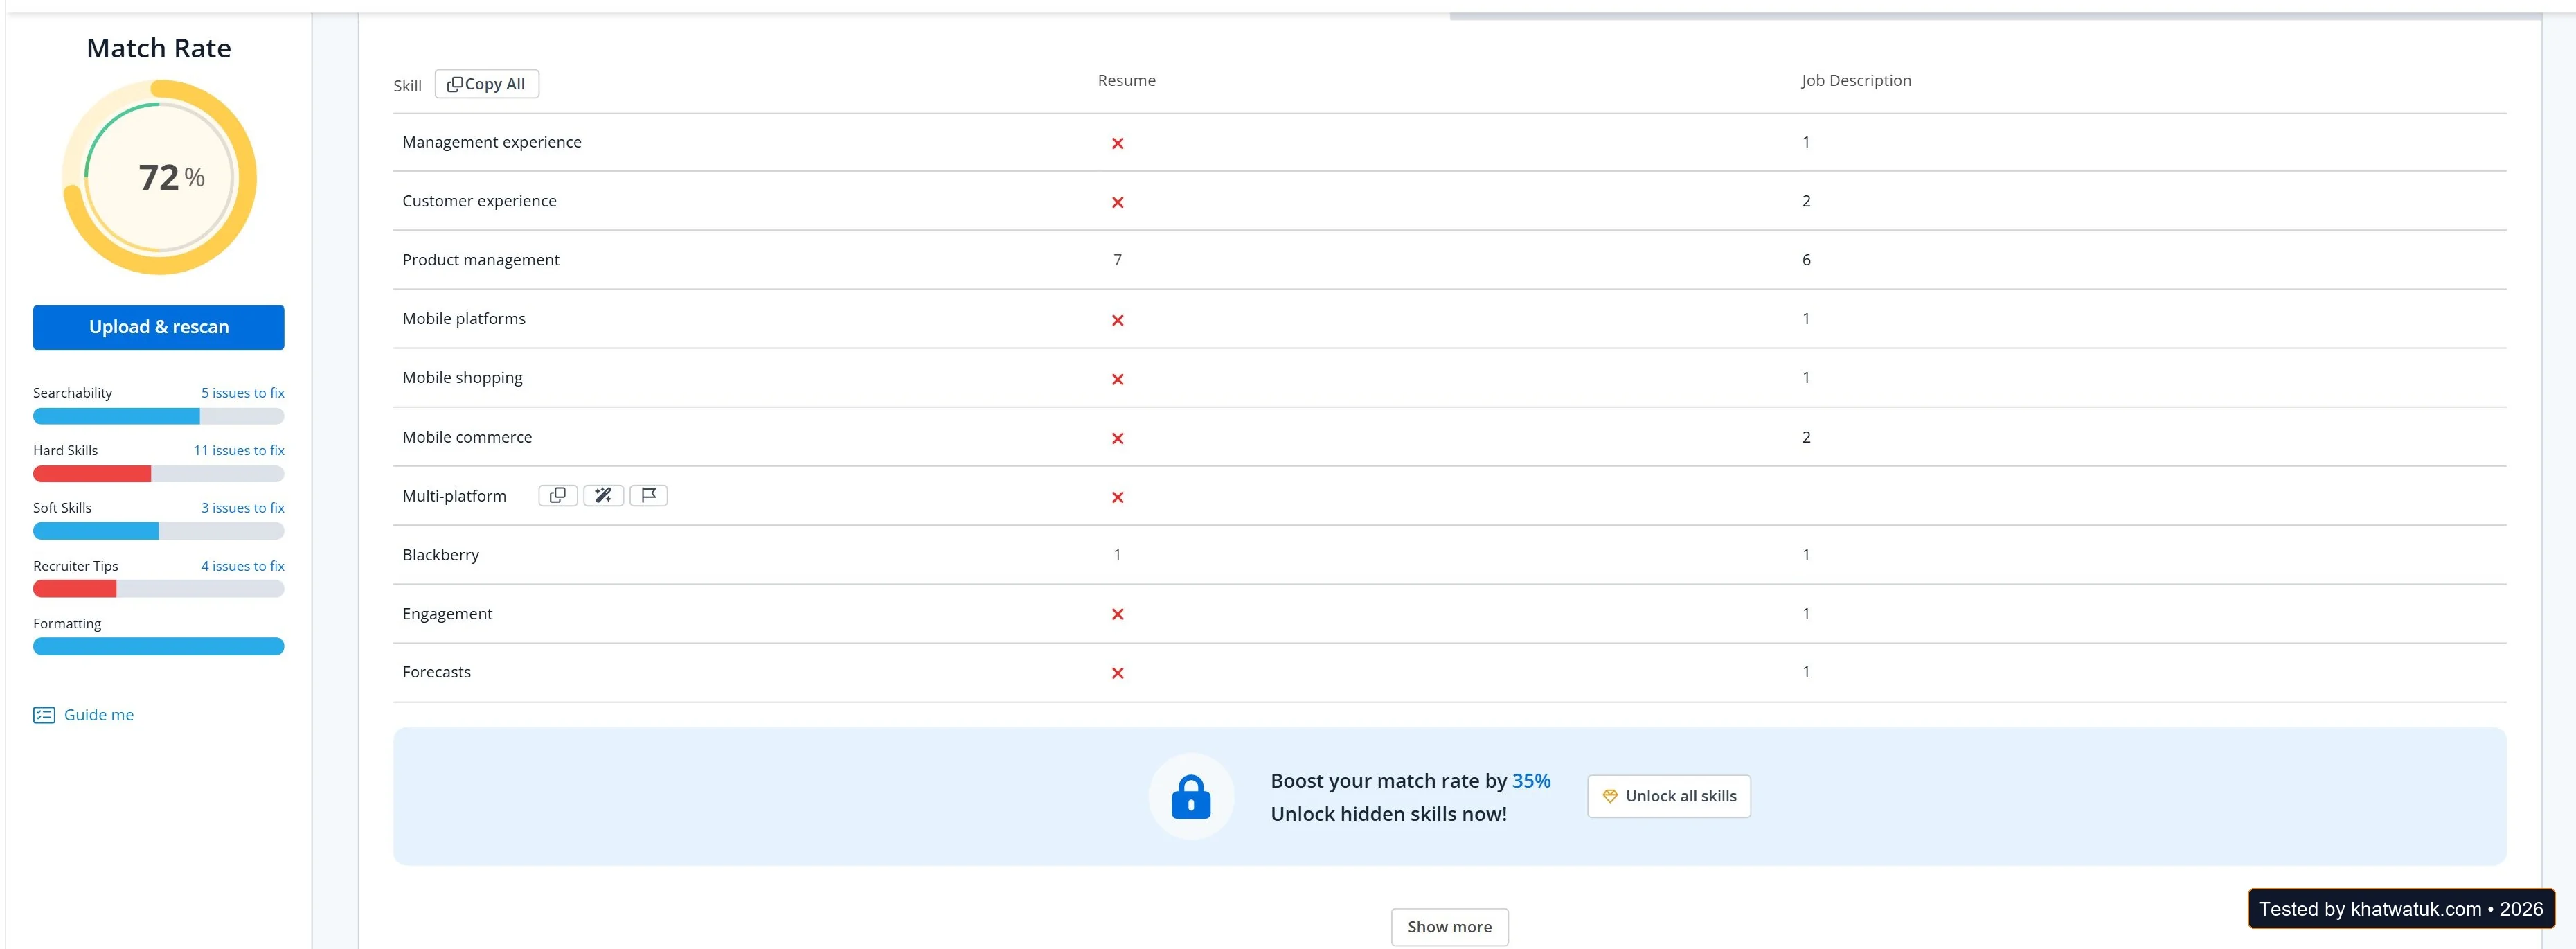Image resolution: width=2576 pixels, height=949 pixels.
Task: Click the red X in Mobile platforms row
Action: pos(1117,320)
